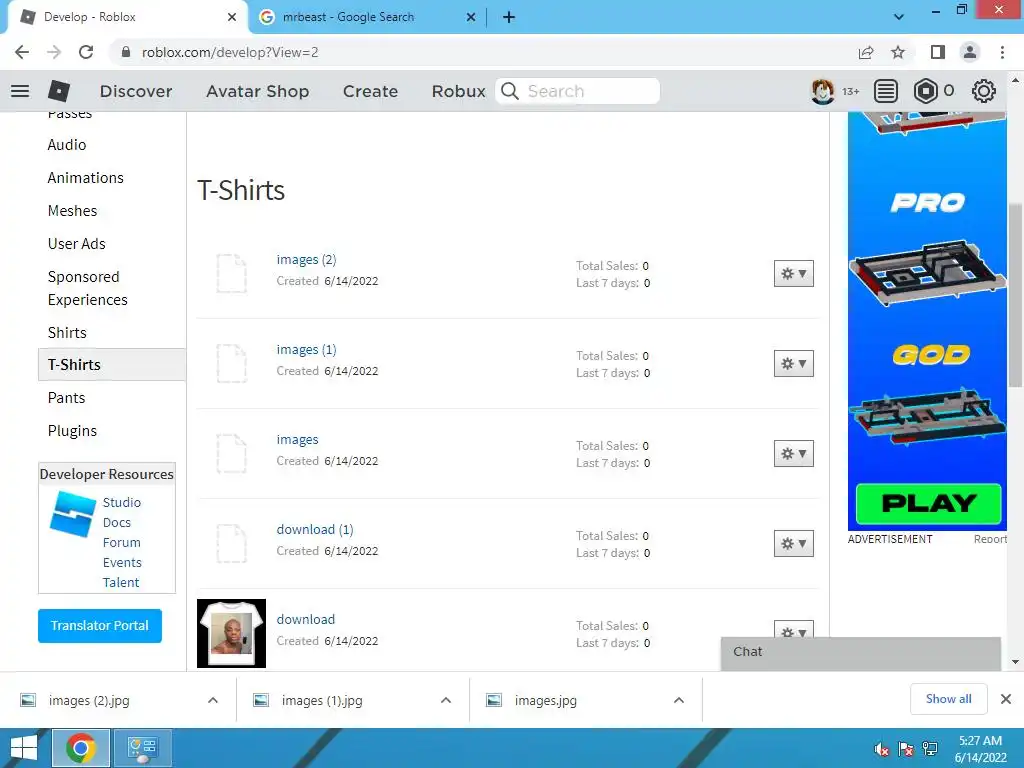This screenshot has width=1024, height=768.
Task: Open the Avatar Shop menu item
Action: click(257, 91)
